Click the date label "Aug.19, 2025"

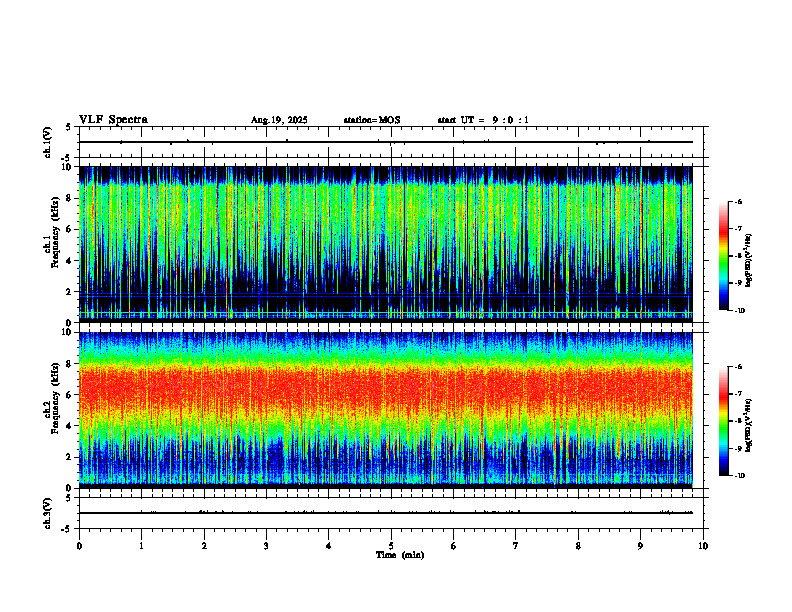pyautogui.click(x=279, y=120)
